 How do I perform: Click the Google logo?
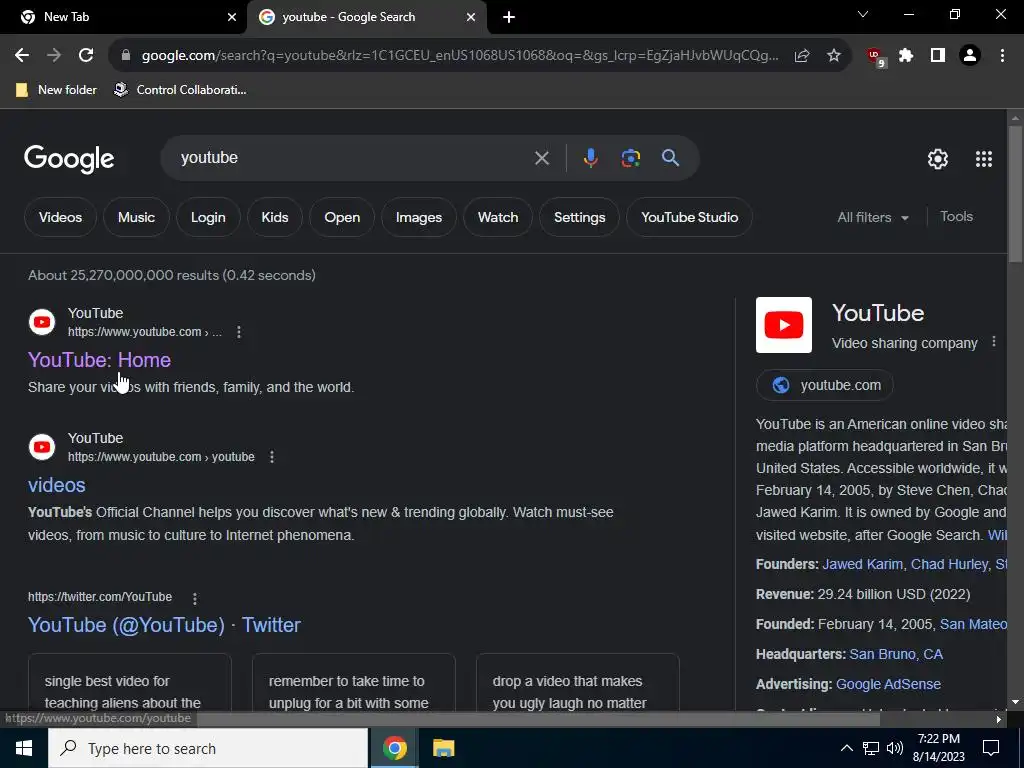tap(69, 159)
